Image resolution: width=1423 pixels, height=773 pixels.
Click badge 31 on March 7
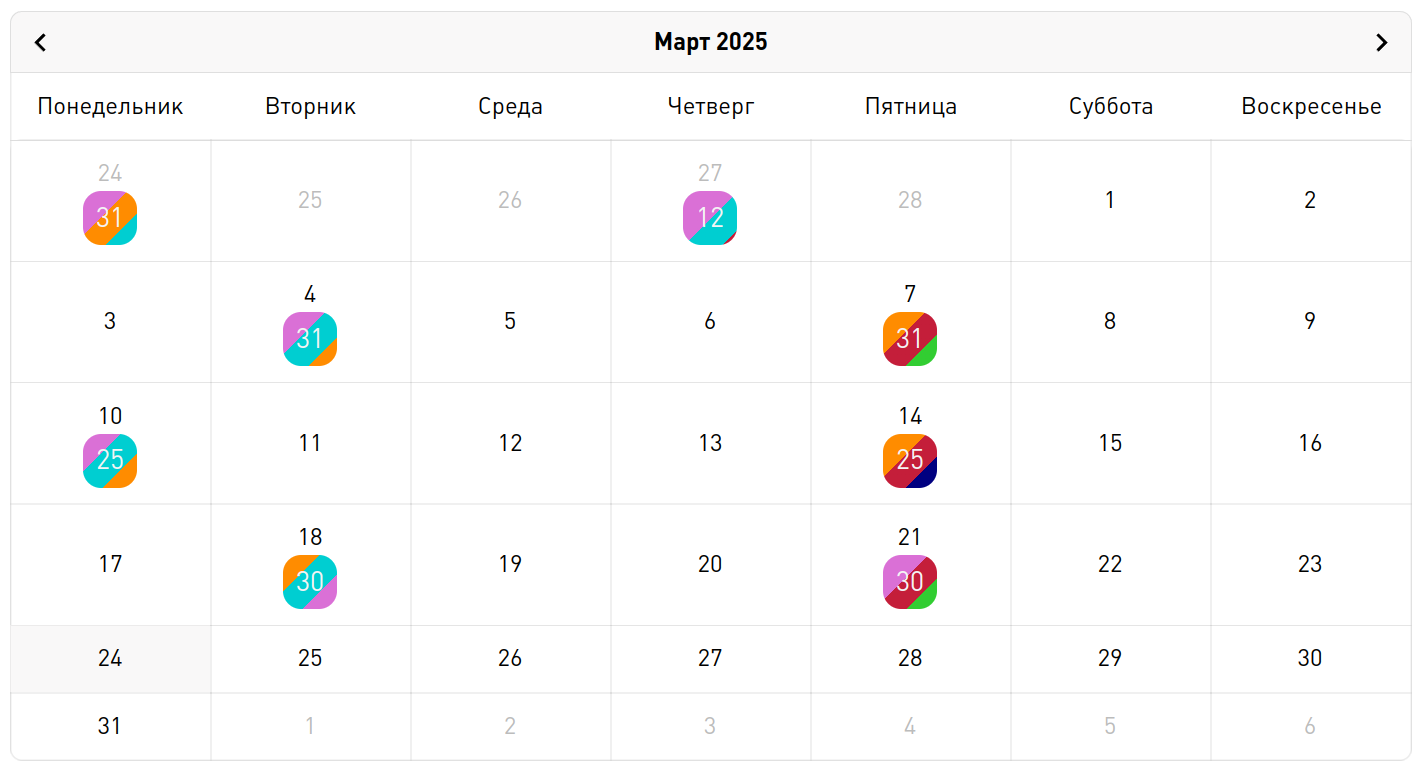pyautogui.click(x=910, y=339)
